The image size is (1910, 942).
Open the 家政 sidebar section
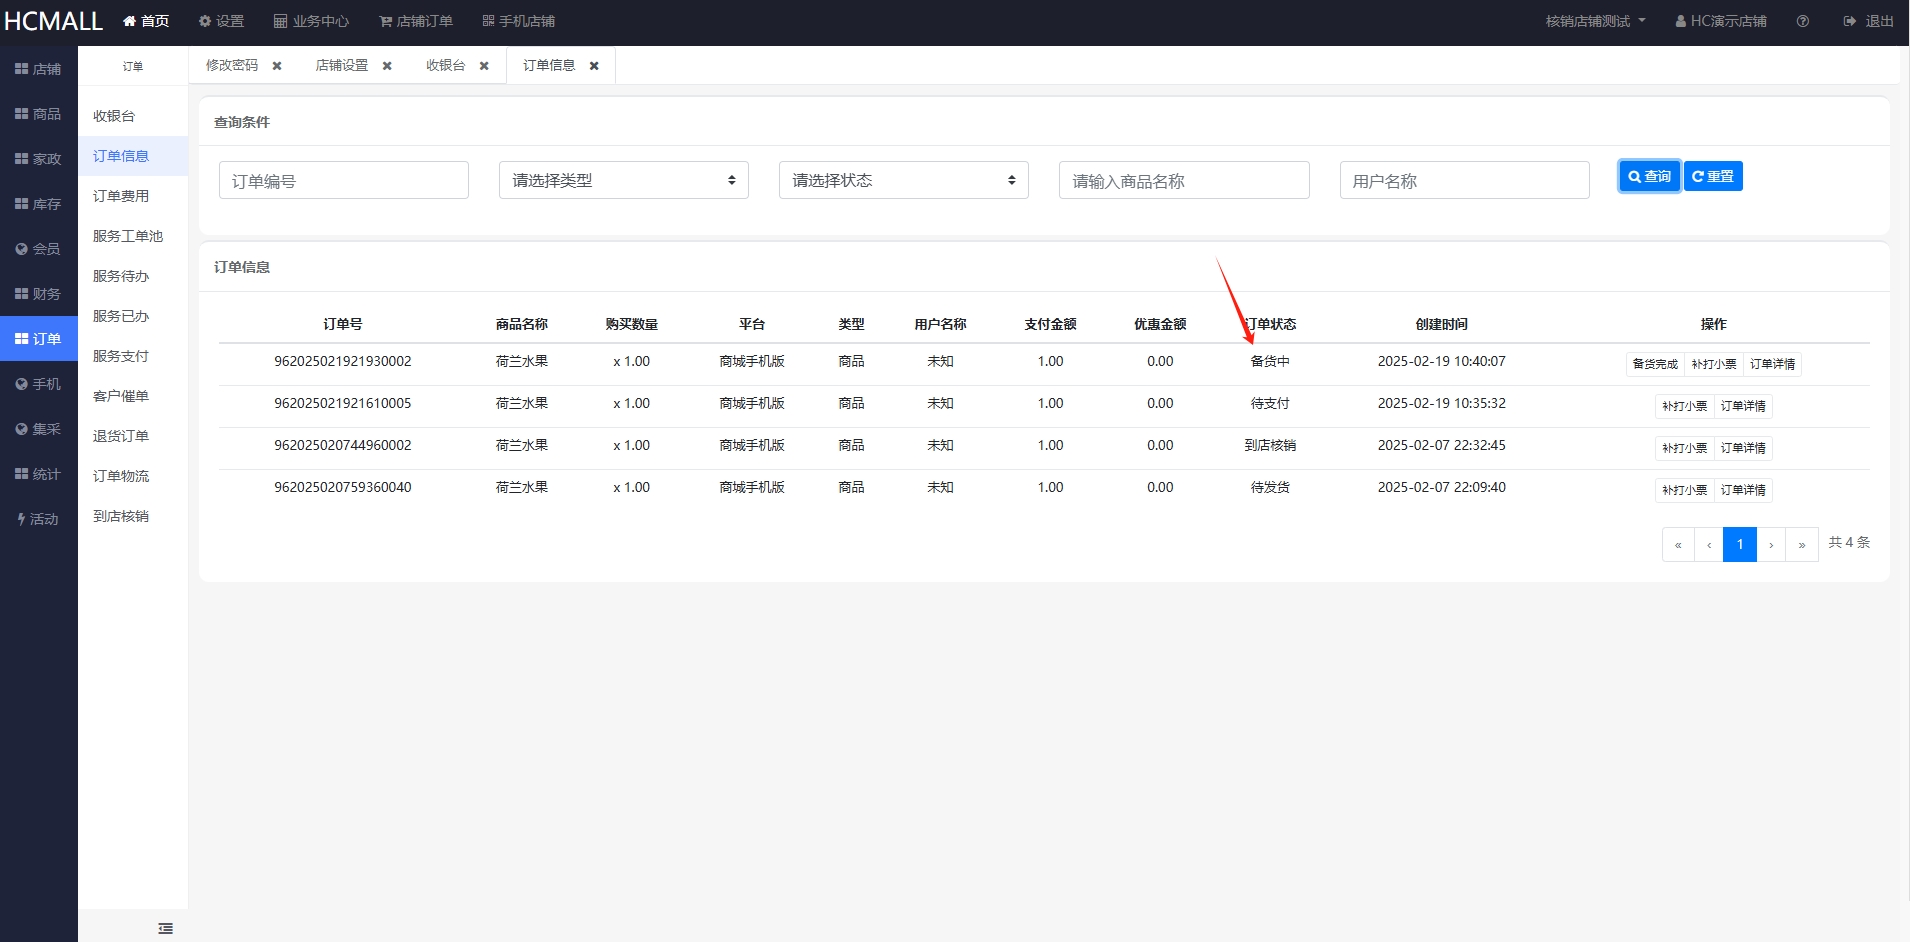38,159
